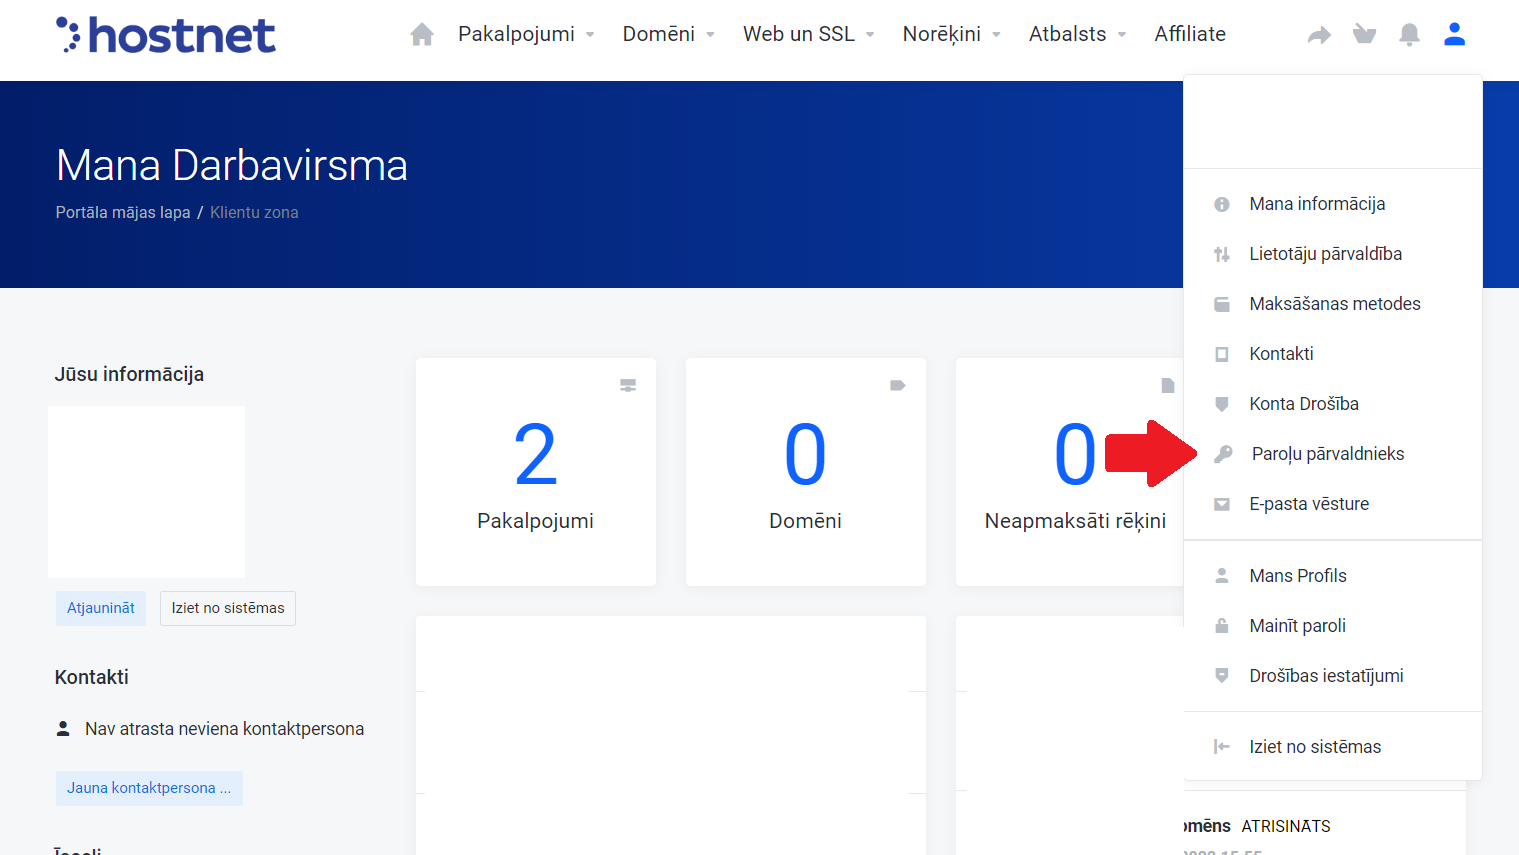Expand the Domēni dropdown menu
The image size is (1519, 855).
point(668,34)
